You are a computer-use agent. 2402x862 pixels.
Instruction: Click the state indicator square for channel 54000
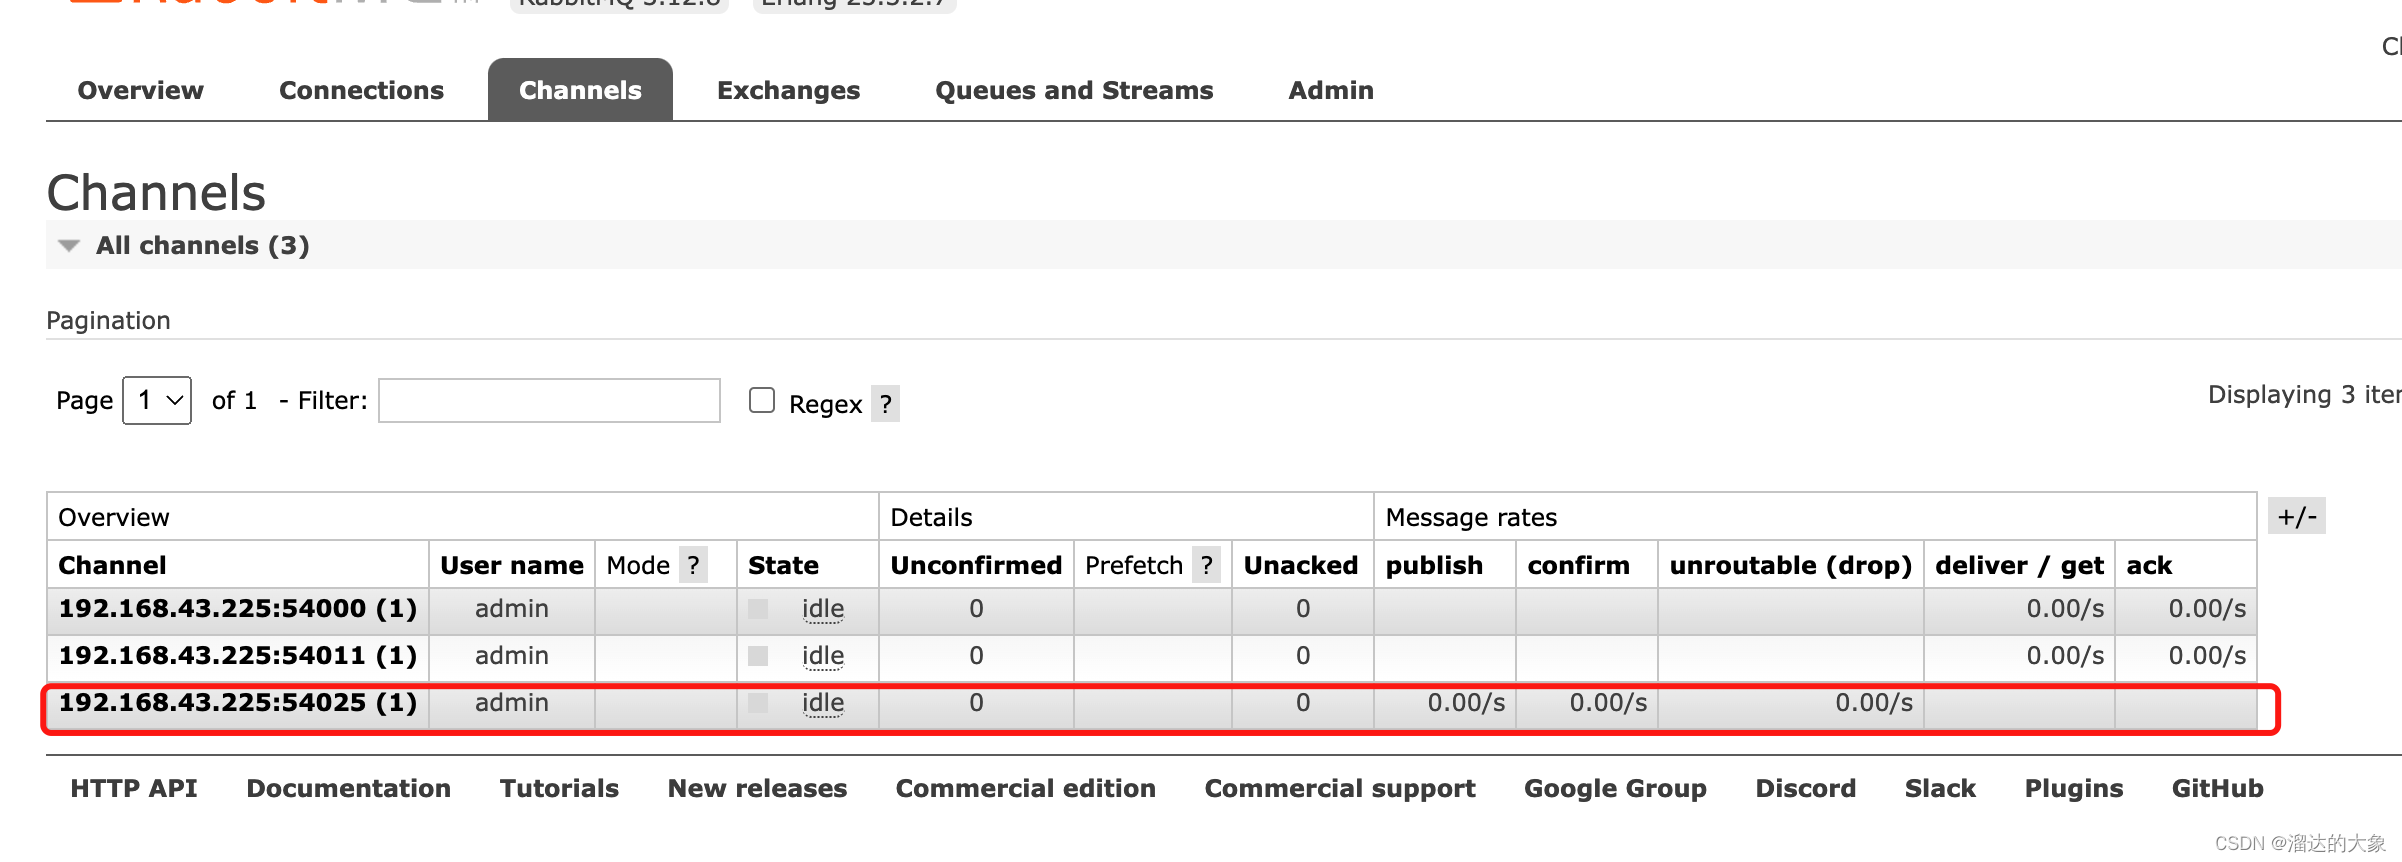pyautogui.click(x=758, y=609)
